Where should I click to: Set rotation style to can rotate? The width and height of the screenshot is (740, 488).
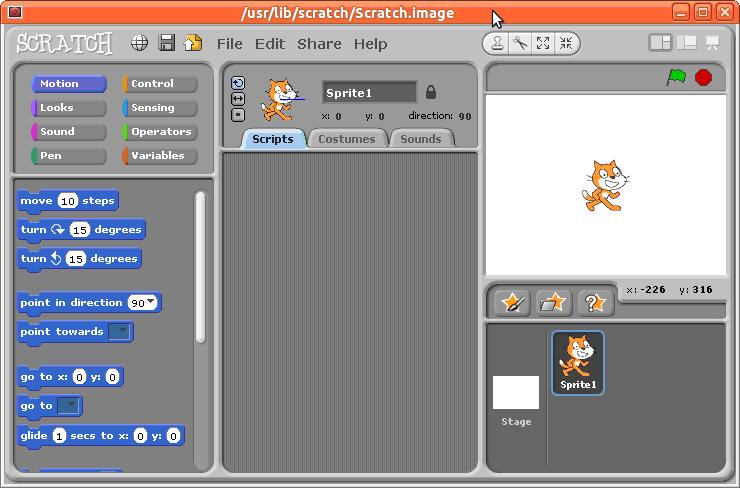click(238, 83)
